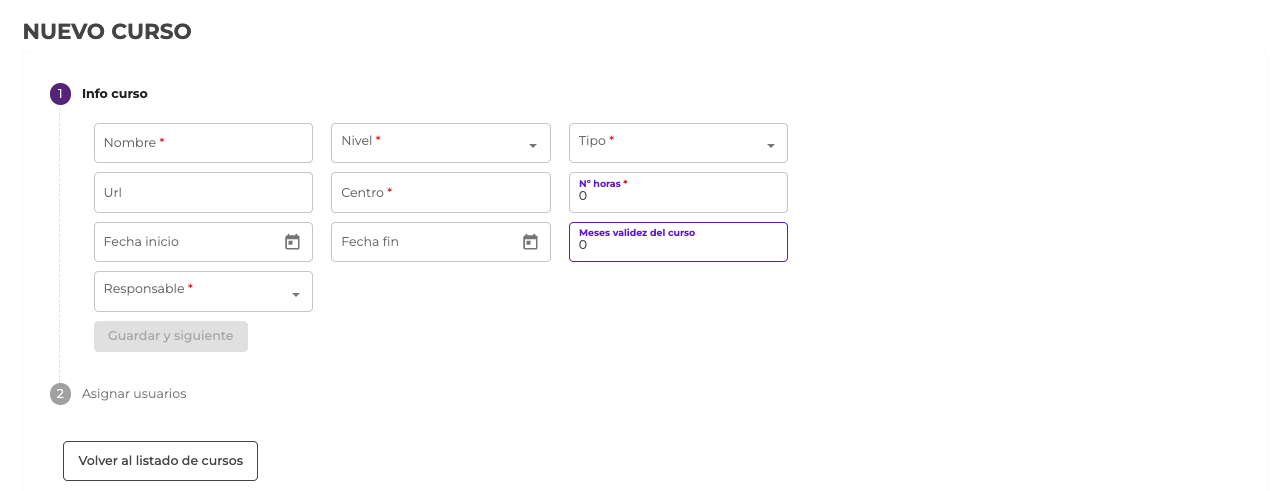Open the Fecha fin calendar picker icon

[x=530, y=242]
